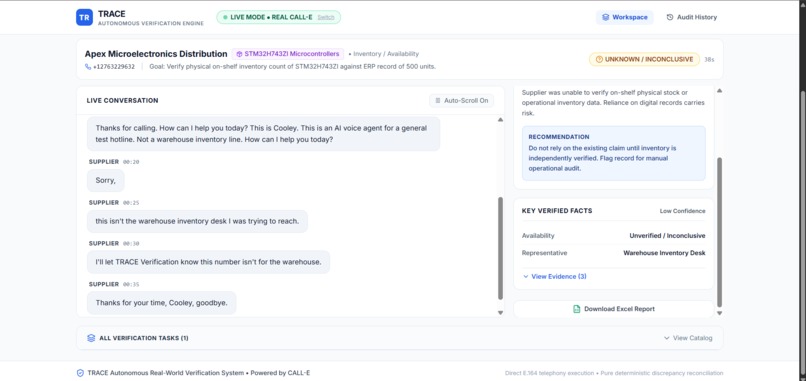Click the 38s duration label
The width and height of the screenshot is (806, 381).
[709, 60]
